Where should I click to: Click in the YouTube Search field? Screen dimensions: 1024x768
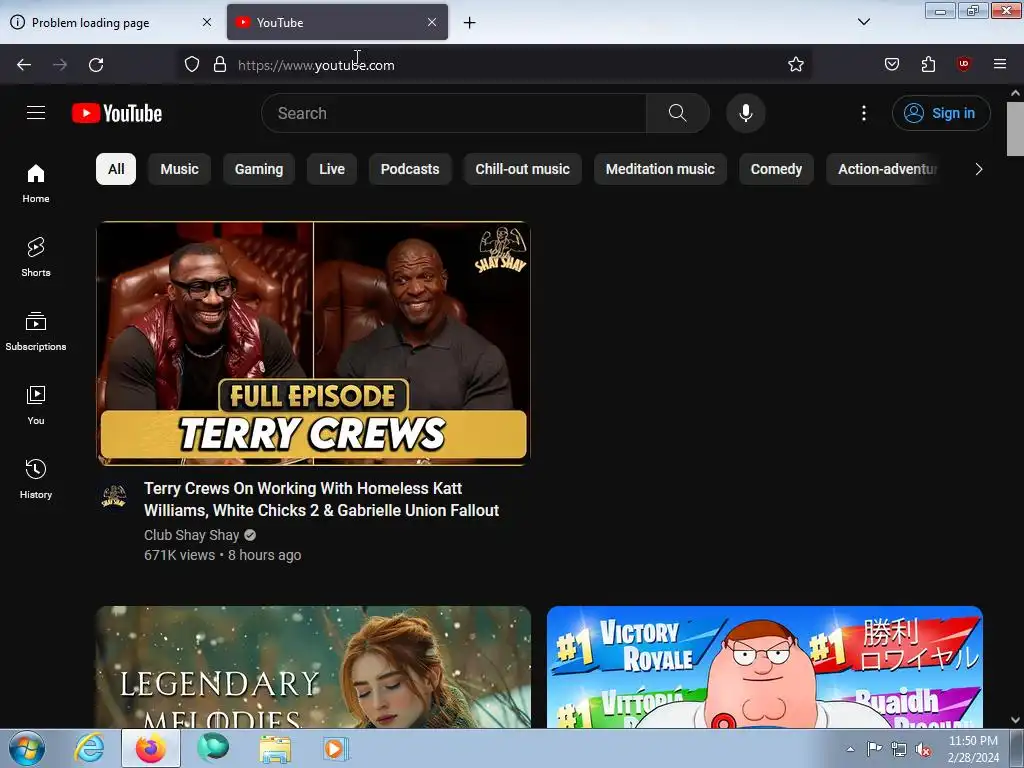[454, 113]
